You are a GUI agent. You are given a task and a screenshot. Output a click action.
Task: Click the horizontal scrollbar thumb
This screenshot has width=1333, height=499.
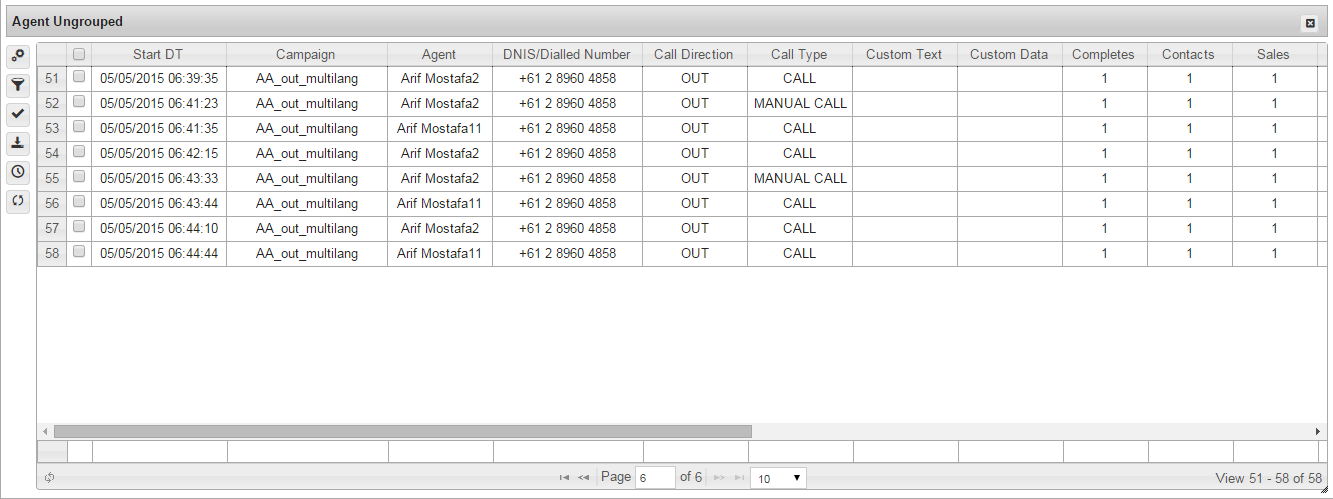(x=402, y=431)
